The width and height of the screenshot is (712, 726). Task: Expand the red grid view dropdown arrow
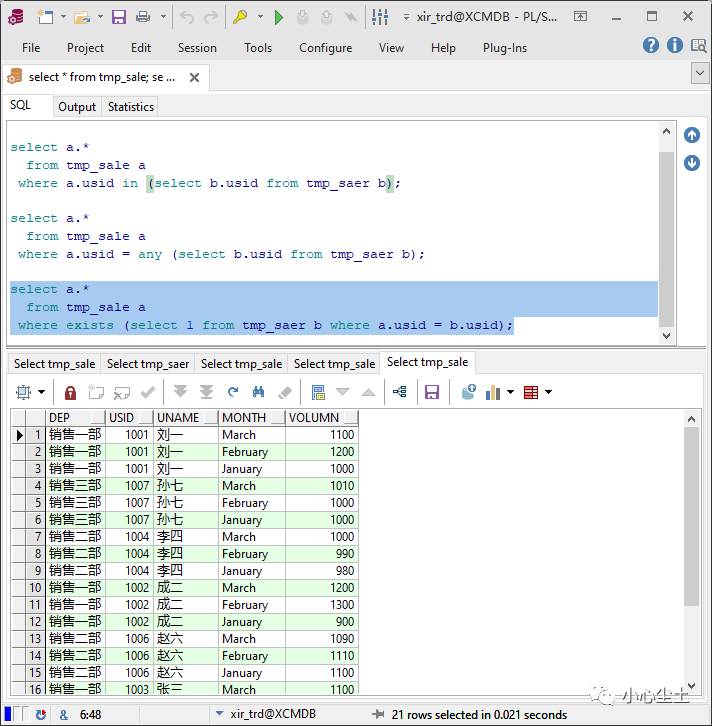coord(549,392)
